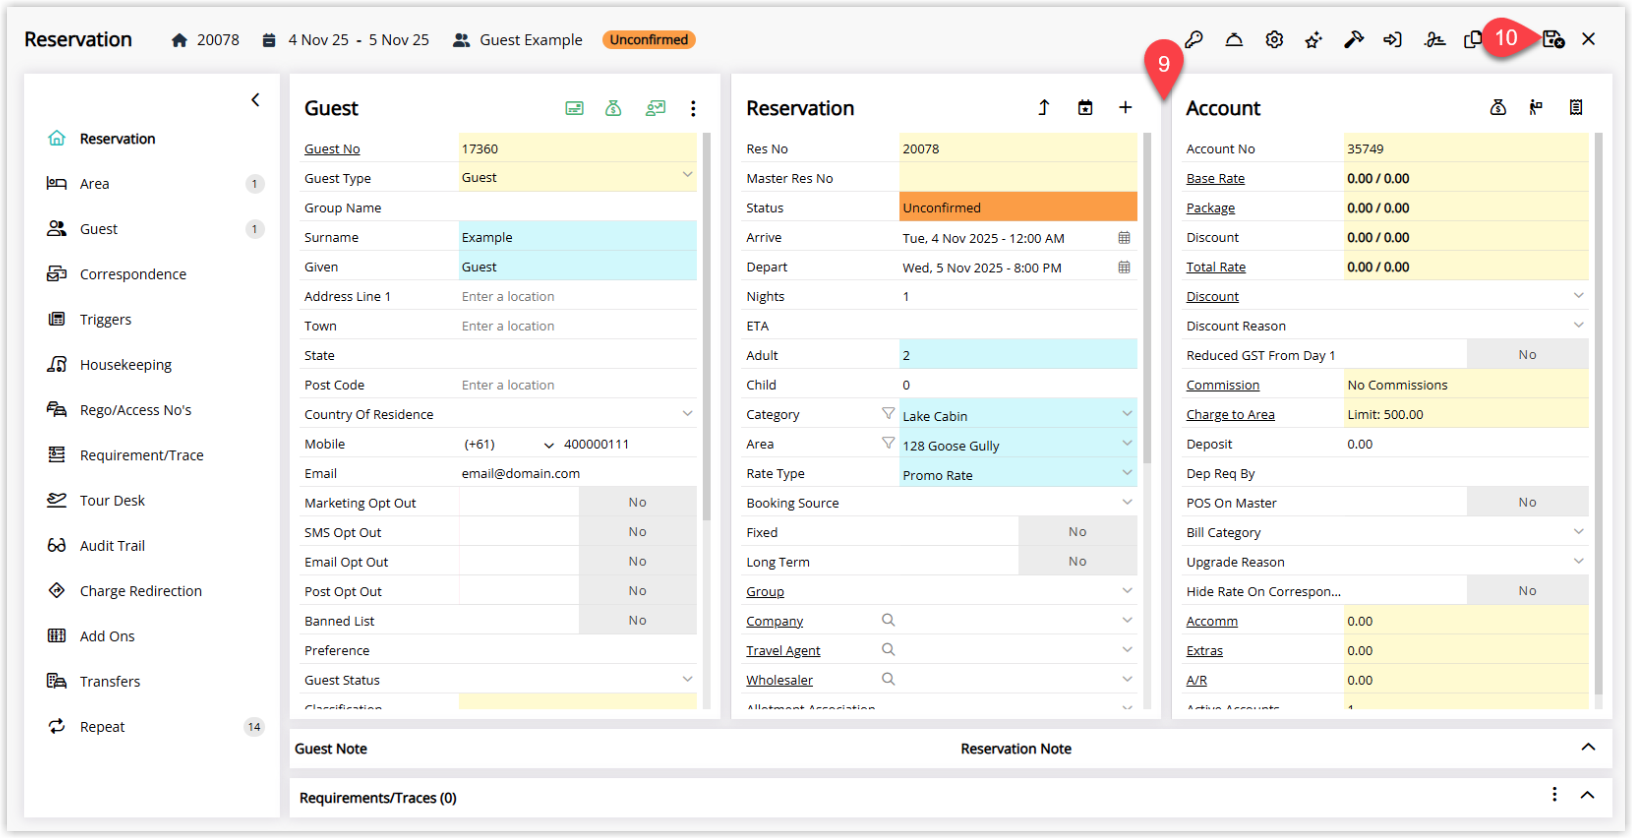
Task: Click the sparkle stars icon
Action: point(1314,40)
